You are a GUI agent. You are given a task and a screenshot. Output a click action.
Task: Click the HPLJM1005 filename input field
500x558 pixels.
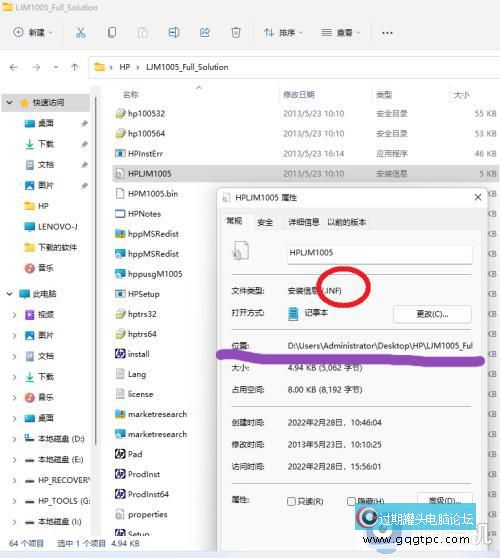(x=380, y=254)
